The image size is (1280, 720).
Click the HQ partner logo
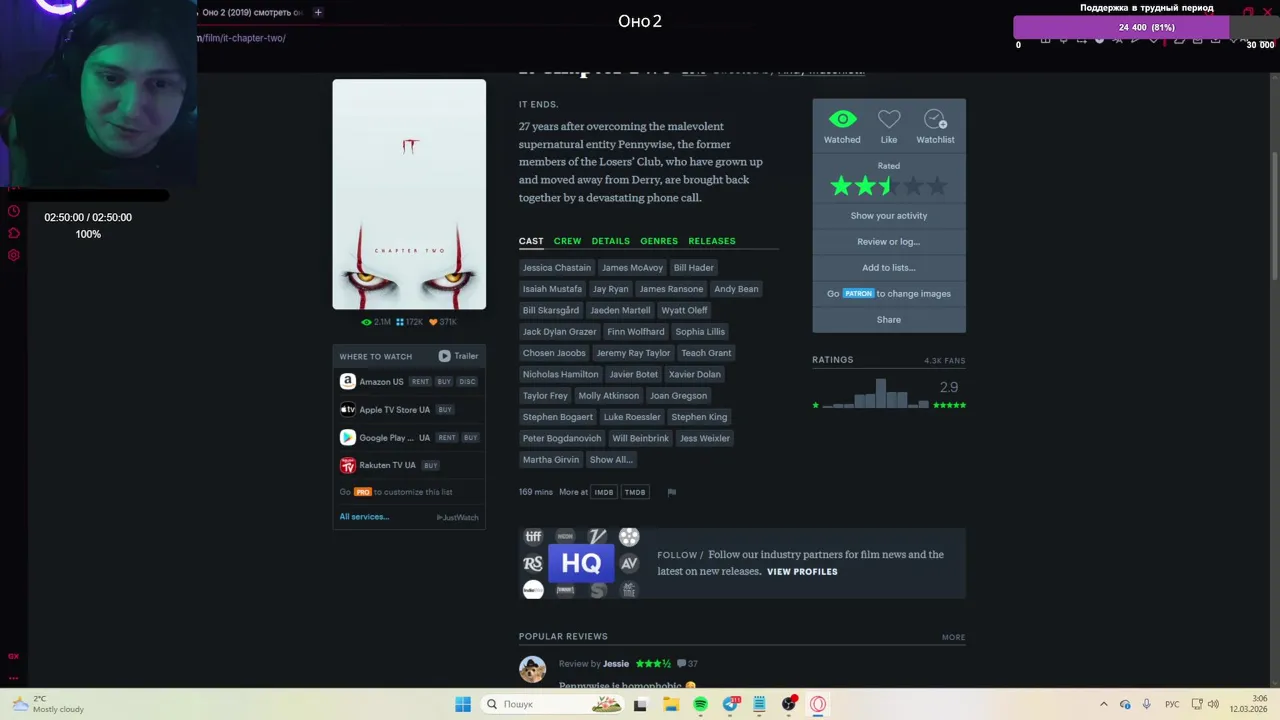pyautogui.click(x=581, y=564)
